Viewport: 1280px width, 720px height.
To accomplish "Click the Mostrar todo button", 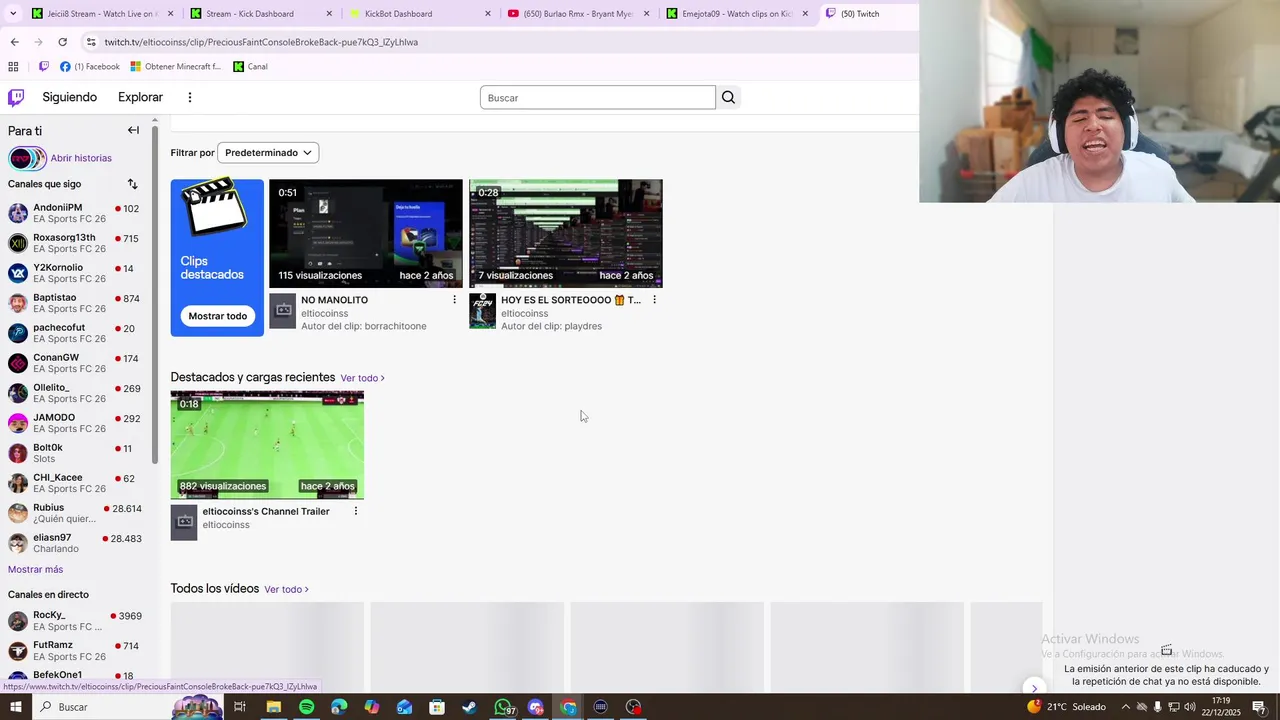I will click(x=217, y=316).
